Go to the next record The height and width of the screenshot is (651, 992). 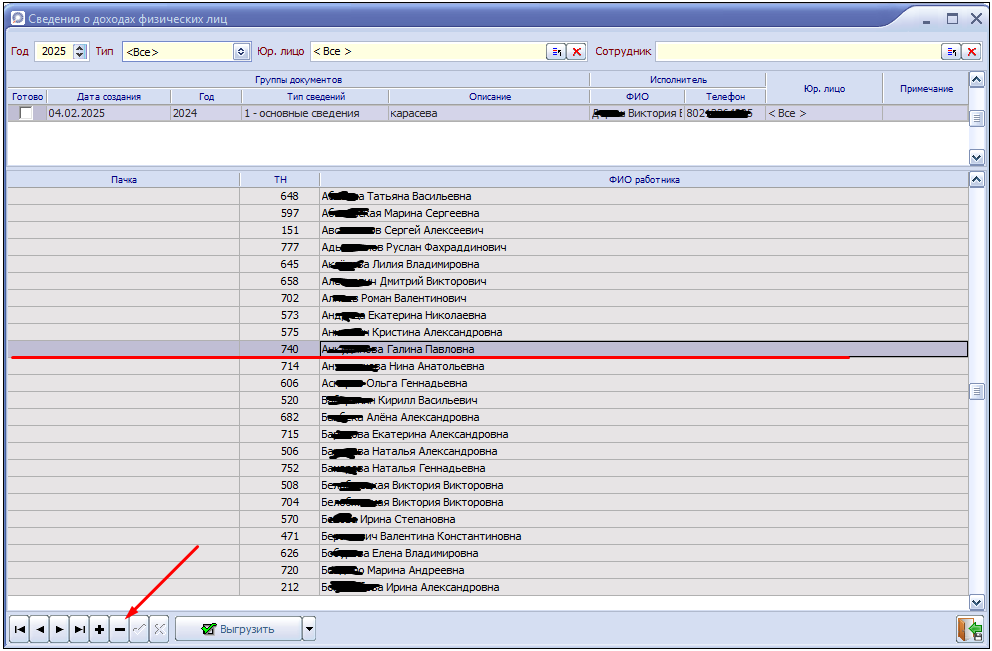60,629
